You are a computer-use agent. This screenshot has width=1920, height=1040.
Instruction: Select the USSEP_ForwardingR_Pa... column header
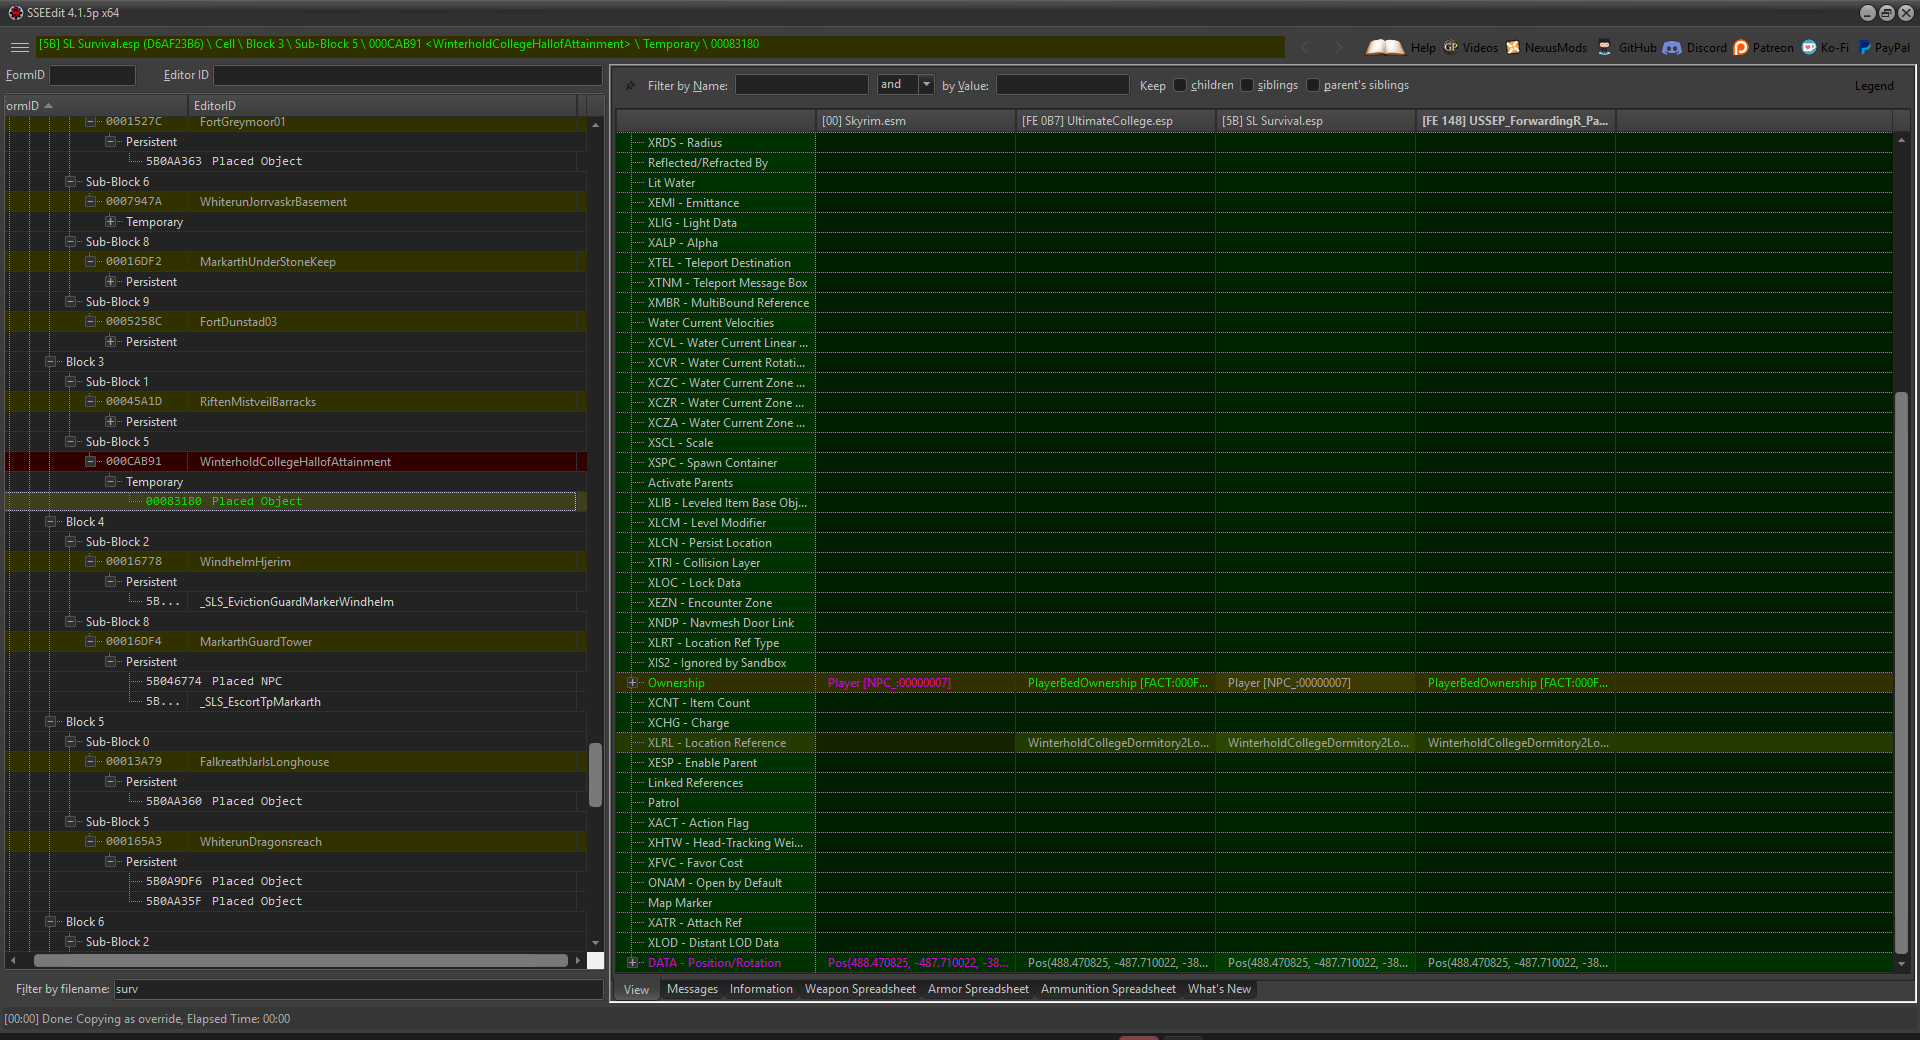click(1515, 121)
